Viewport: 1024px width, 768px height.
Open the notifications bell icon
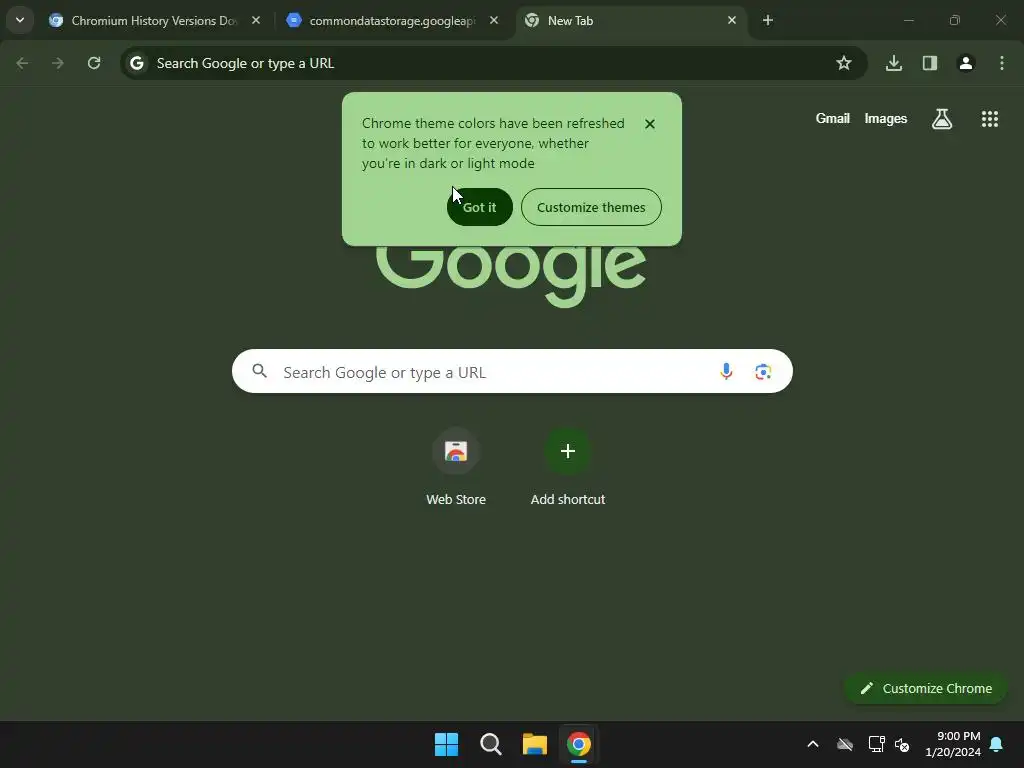point(997,744)
